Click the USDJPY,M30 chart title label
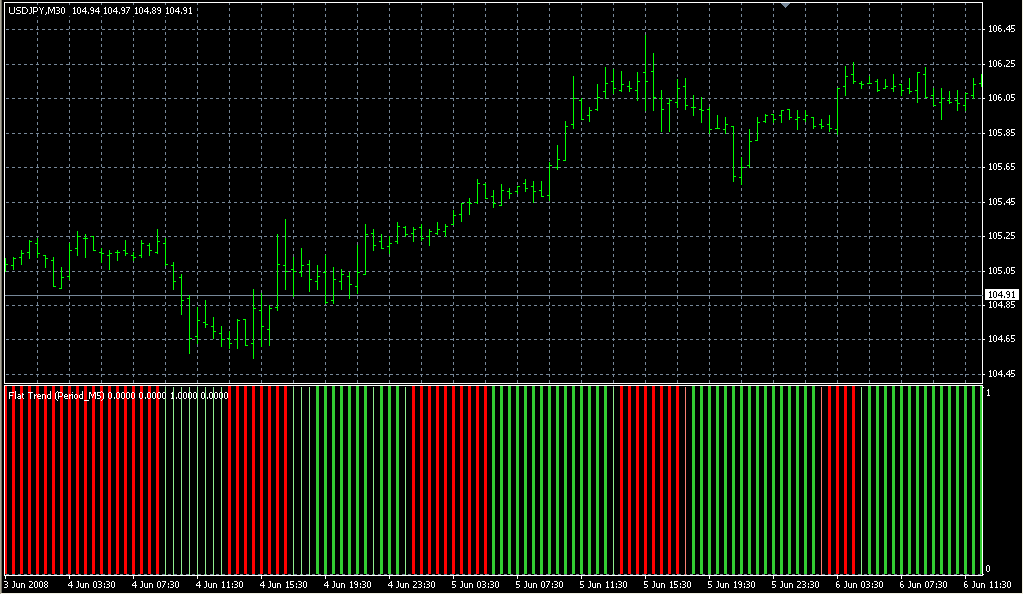 click(37, 11)
